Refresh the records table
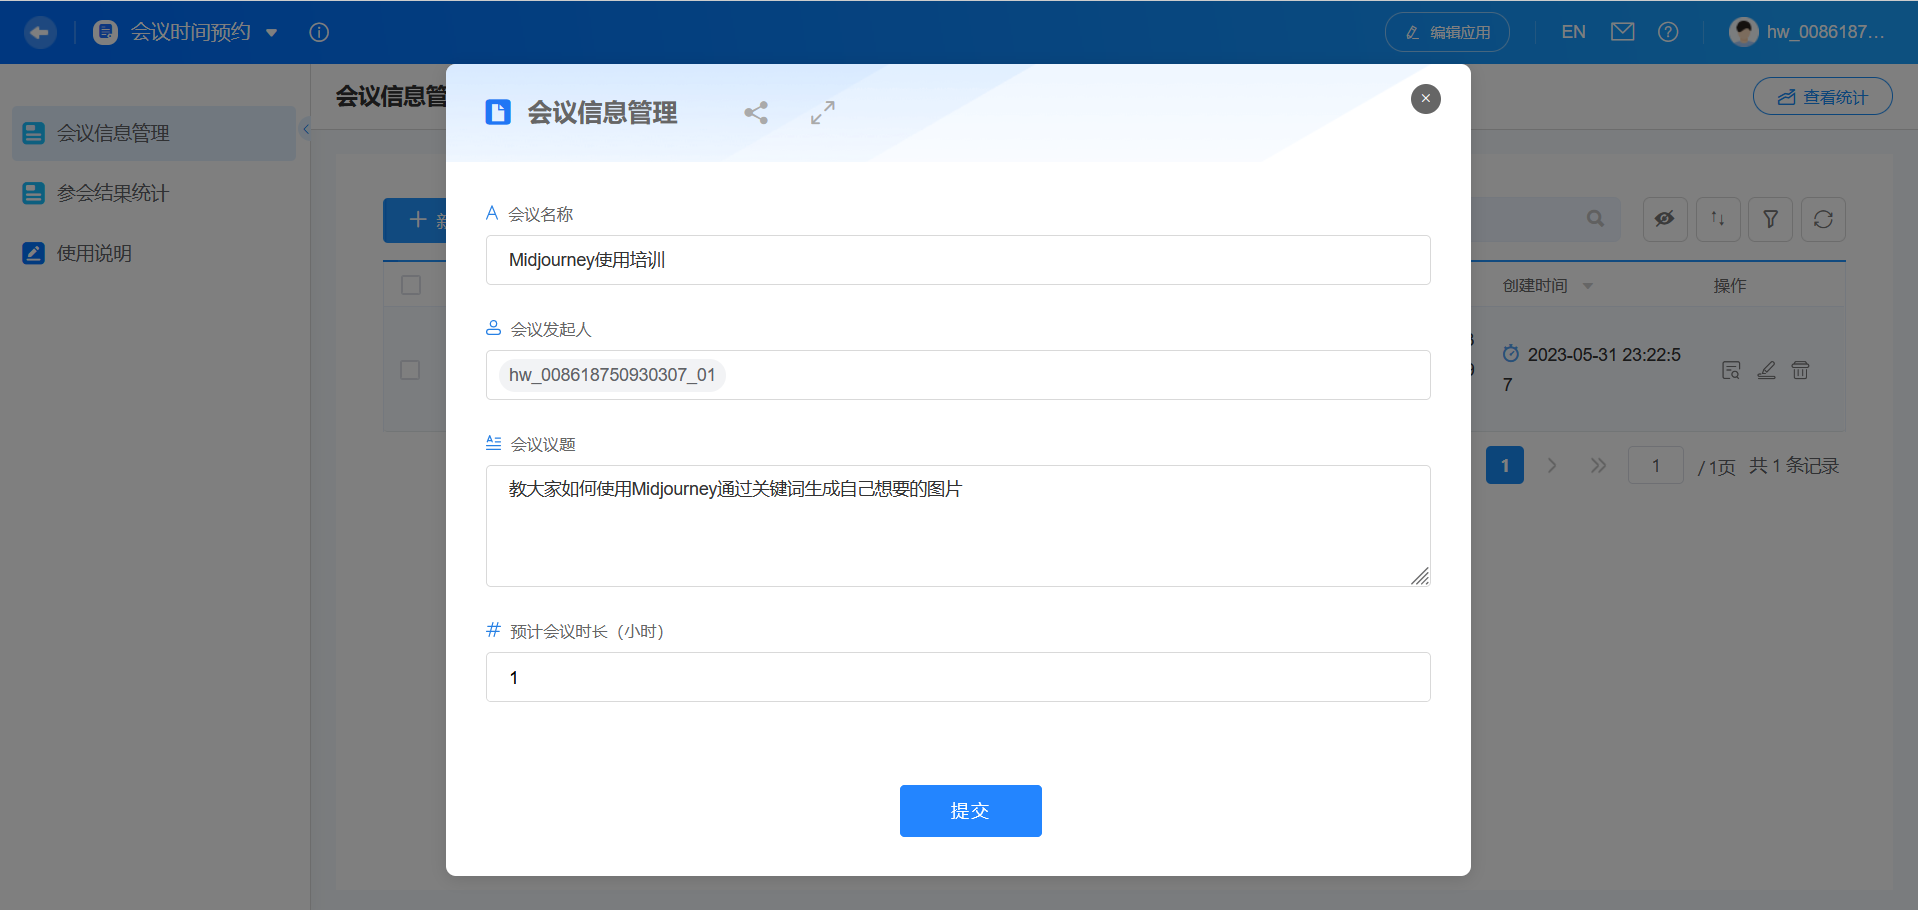 [x=1823, y=219]
